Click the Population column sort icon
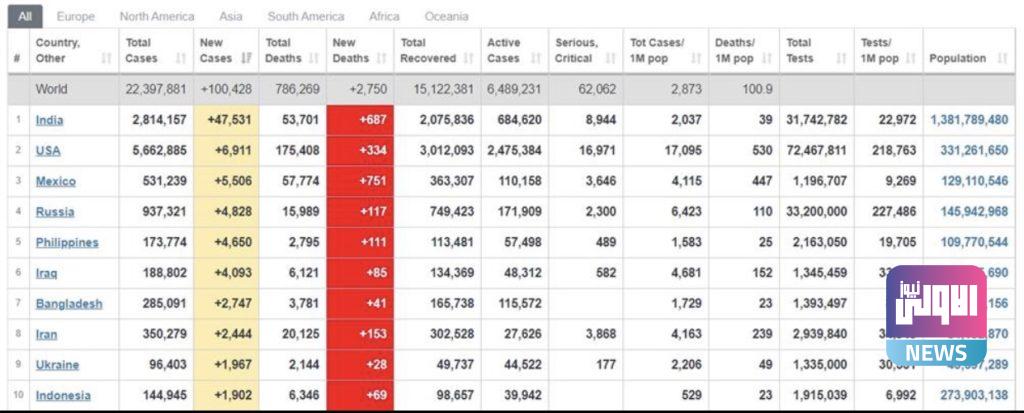1024x413 pixels. (x=1002, y=58)
